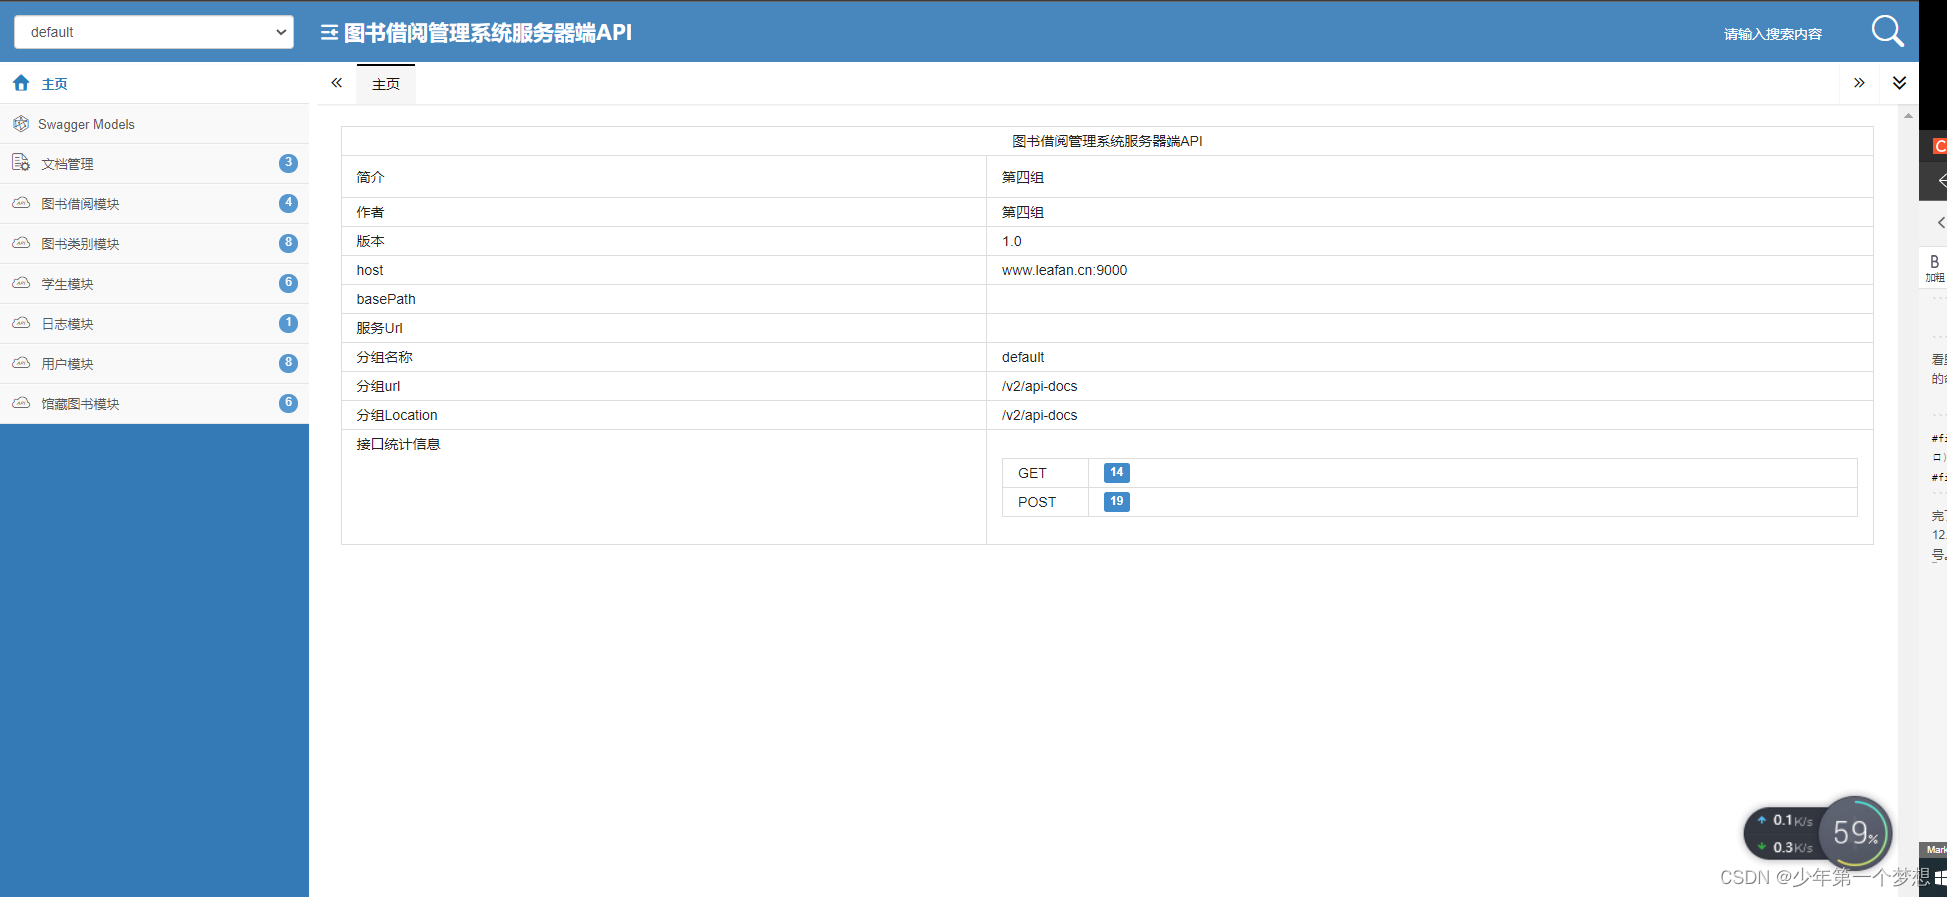
Task: Click the badge 6 beside 学生模块
Action: [x=288, y=283]
